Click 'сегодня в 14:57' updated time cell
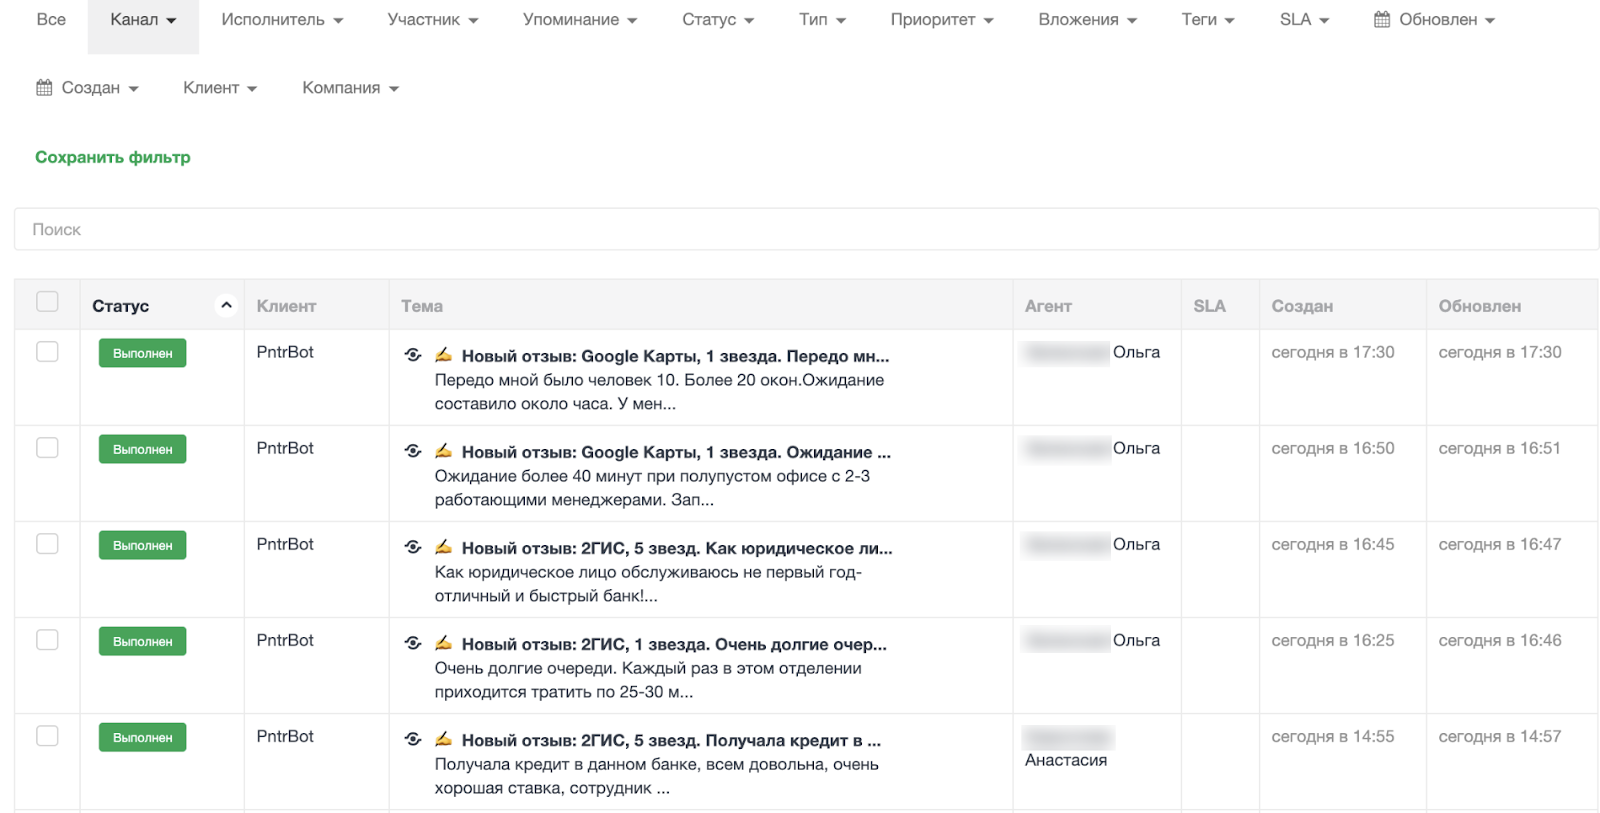The image size is (1600, 813). (1499, 736)
